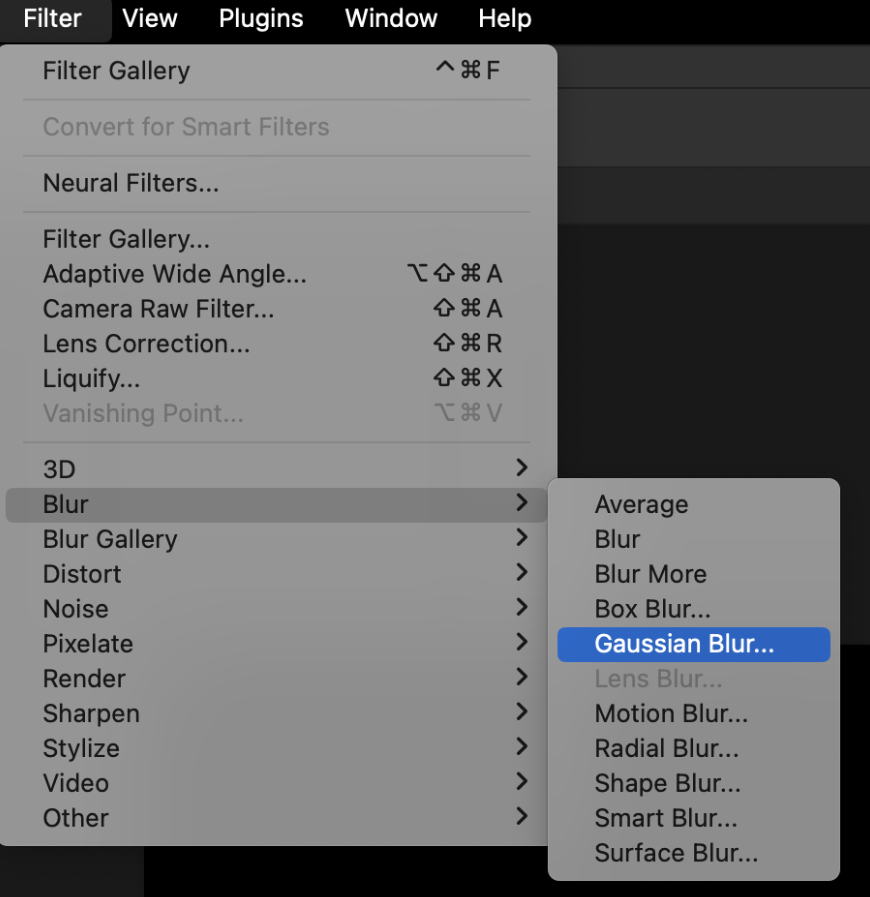This screenshot has width=870, height=897.
Task: Expand the Distort submenu
Action: pos(82,574)
